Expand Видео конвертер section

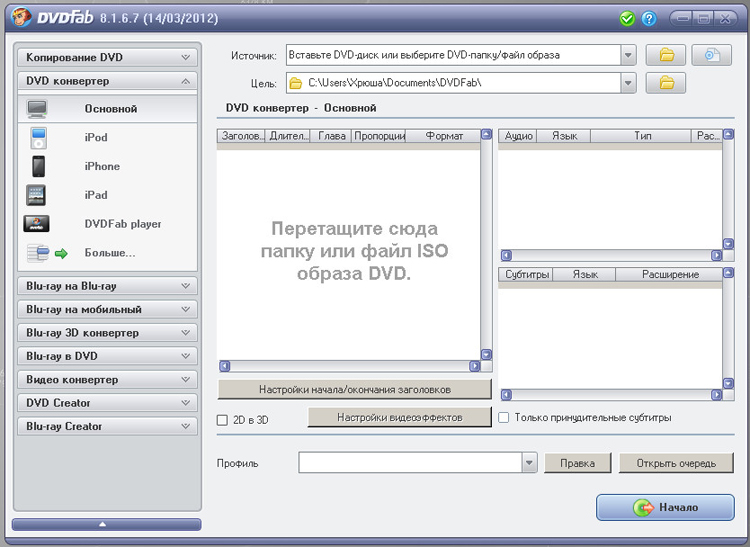(107, 380)
